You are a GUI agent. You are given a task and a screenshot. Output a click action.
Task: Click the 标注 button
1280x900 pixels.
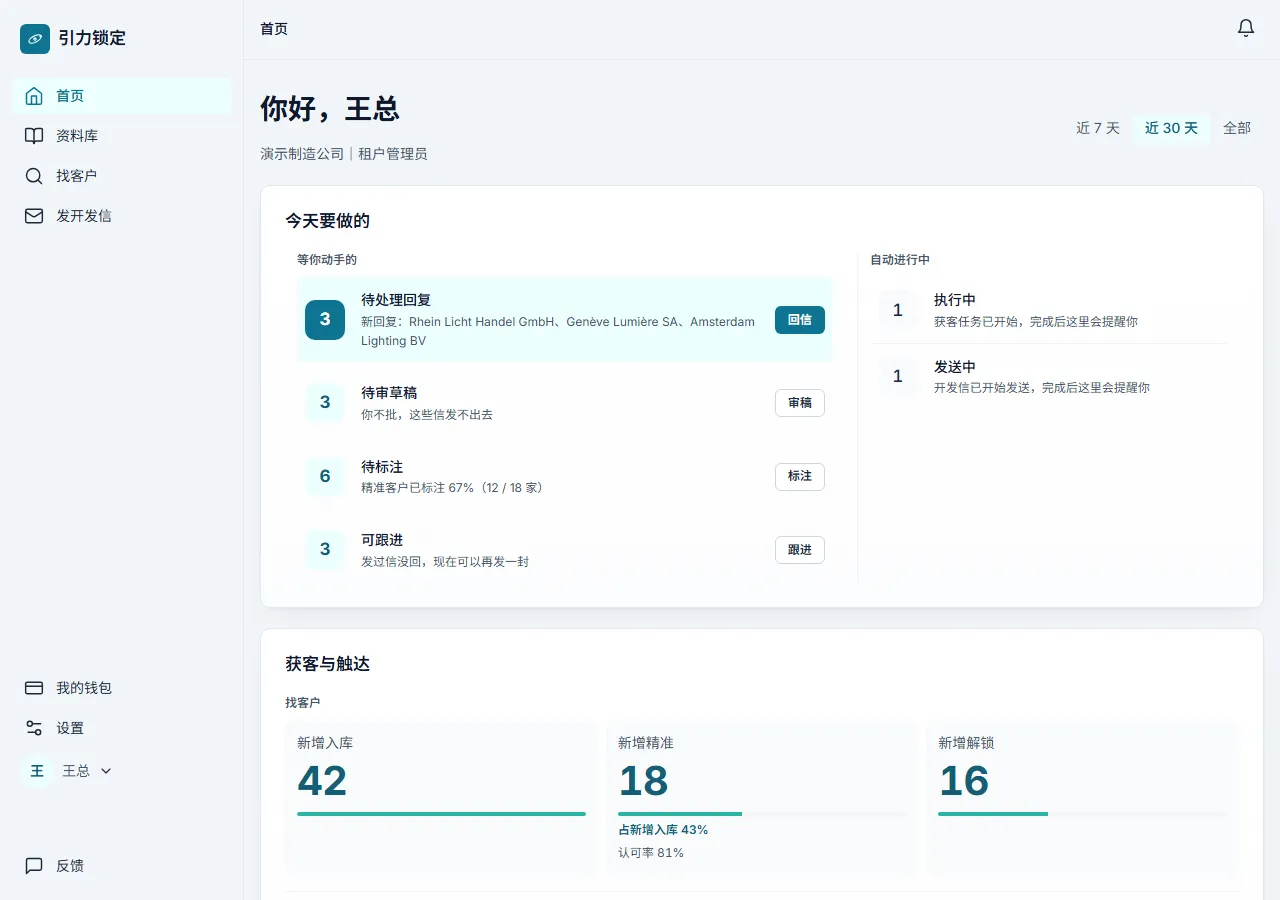[800, 477]
